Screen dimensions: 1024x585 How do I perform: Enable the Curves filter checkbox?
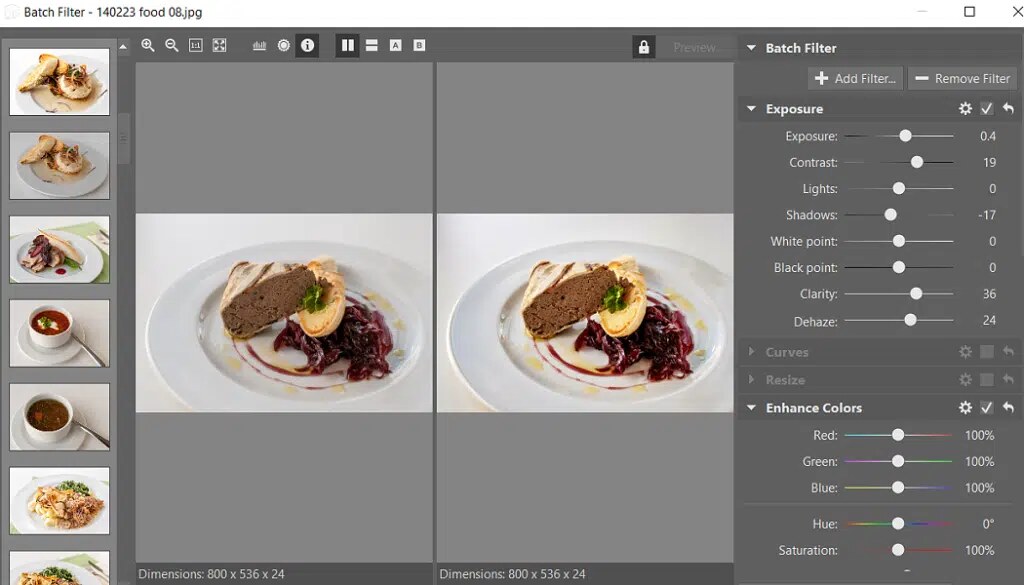tap(987, 352)
